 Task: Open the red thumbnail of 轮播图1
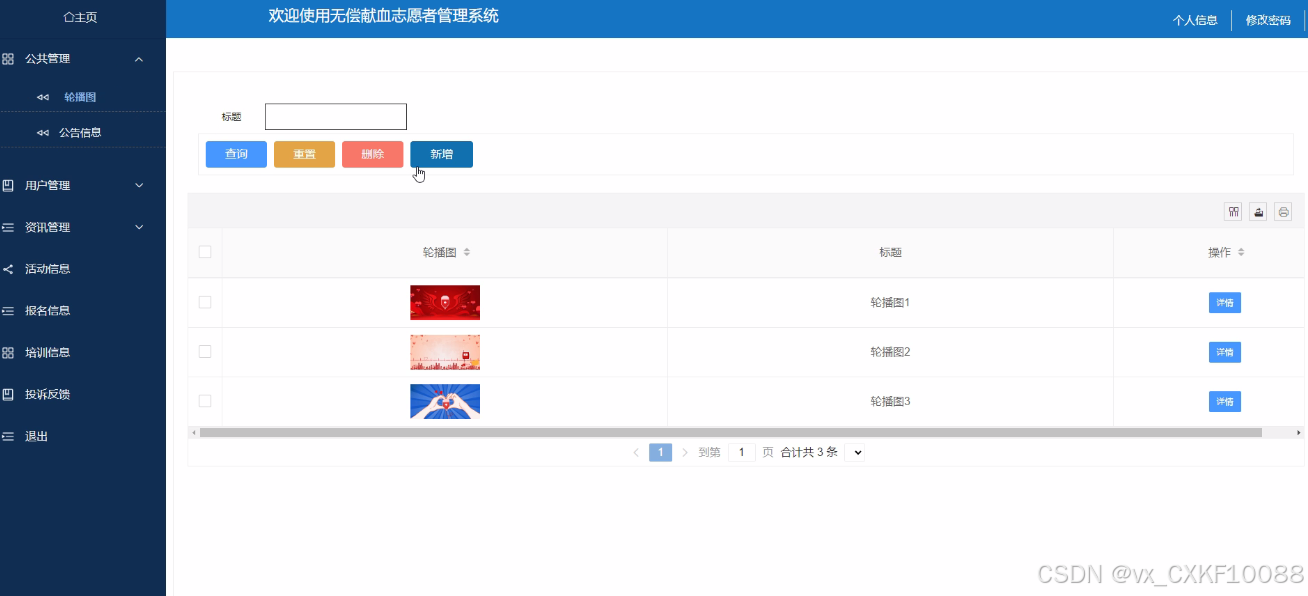pos(445,302)
